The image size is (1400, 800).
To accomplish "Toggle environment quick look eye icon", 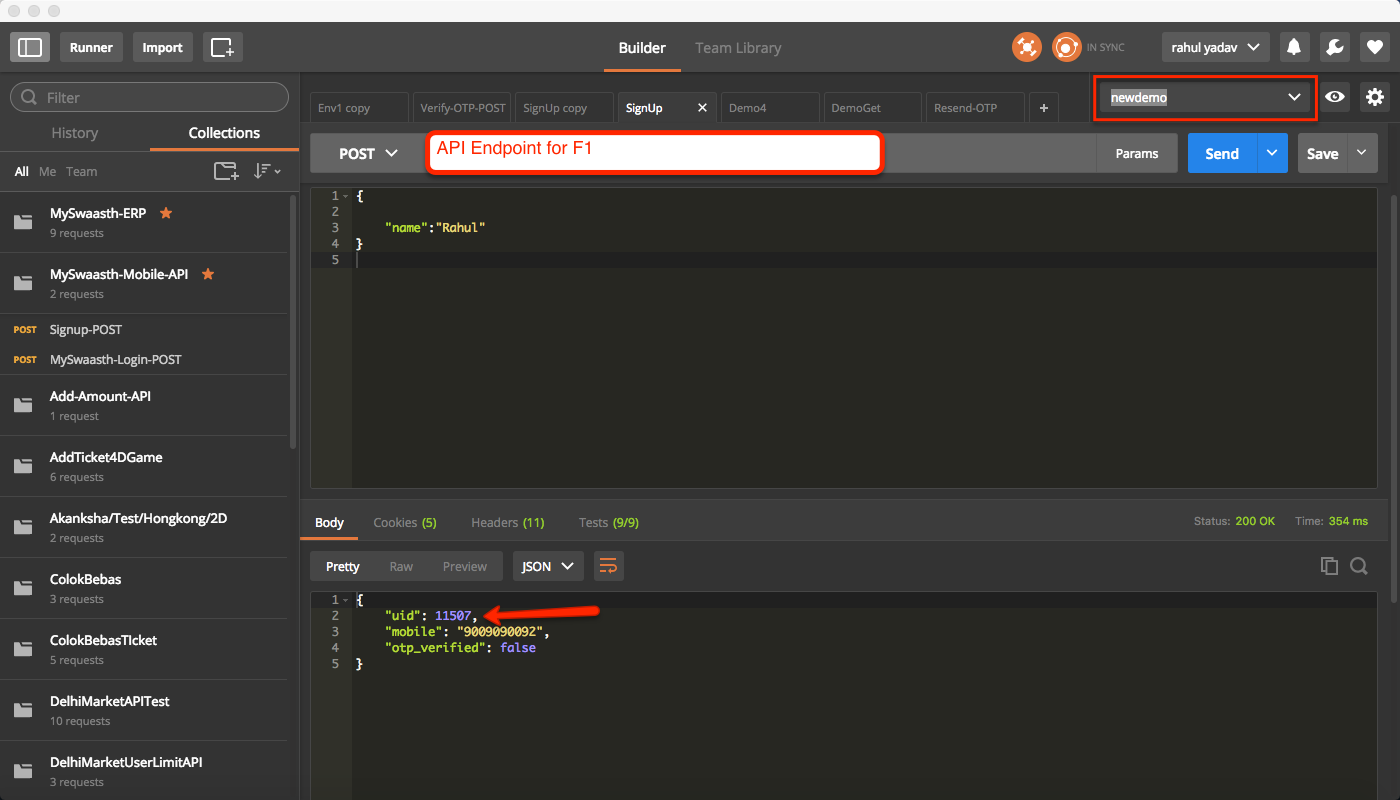I will pyautogui.click(x=1334, y=97).
